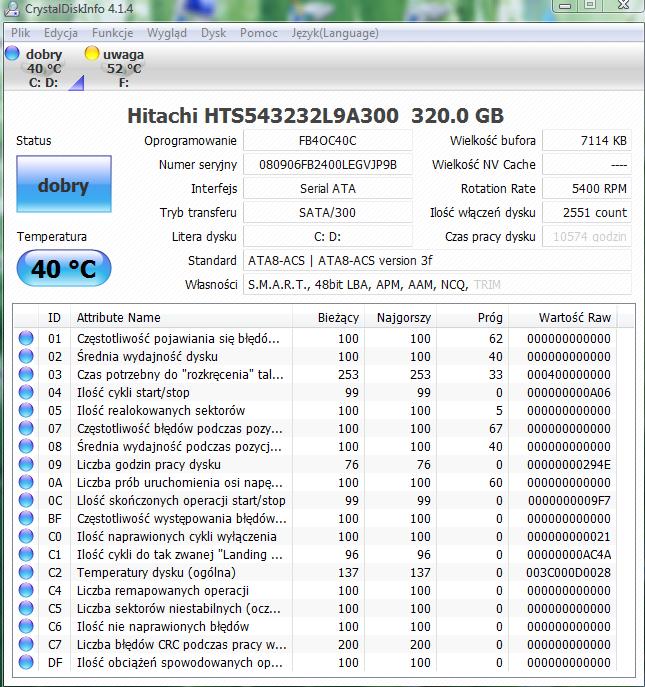The width and height of the screenshot is (645, 687).
Task: Click the blue status icon for disk C: D:
Action: tap(12, 53)
